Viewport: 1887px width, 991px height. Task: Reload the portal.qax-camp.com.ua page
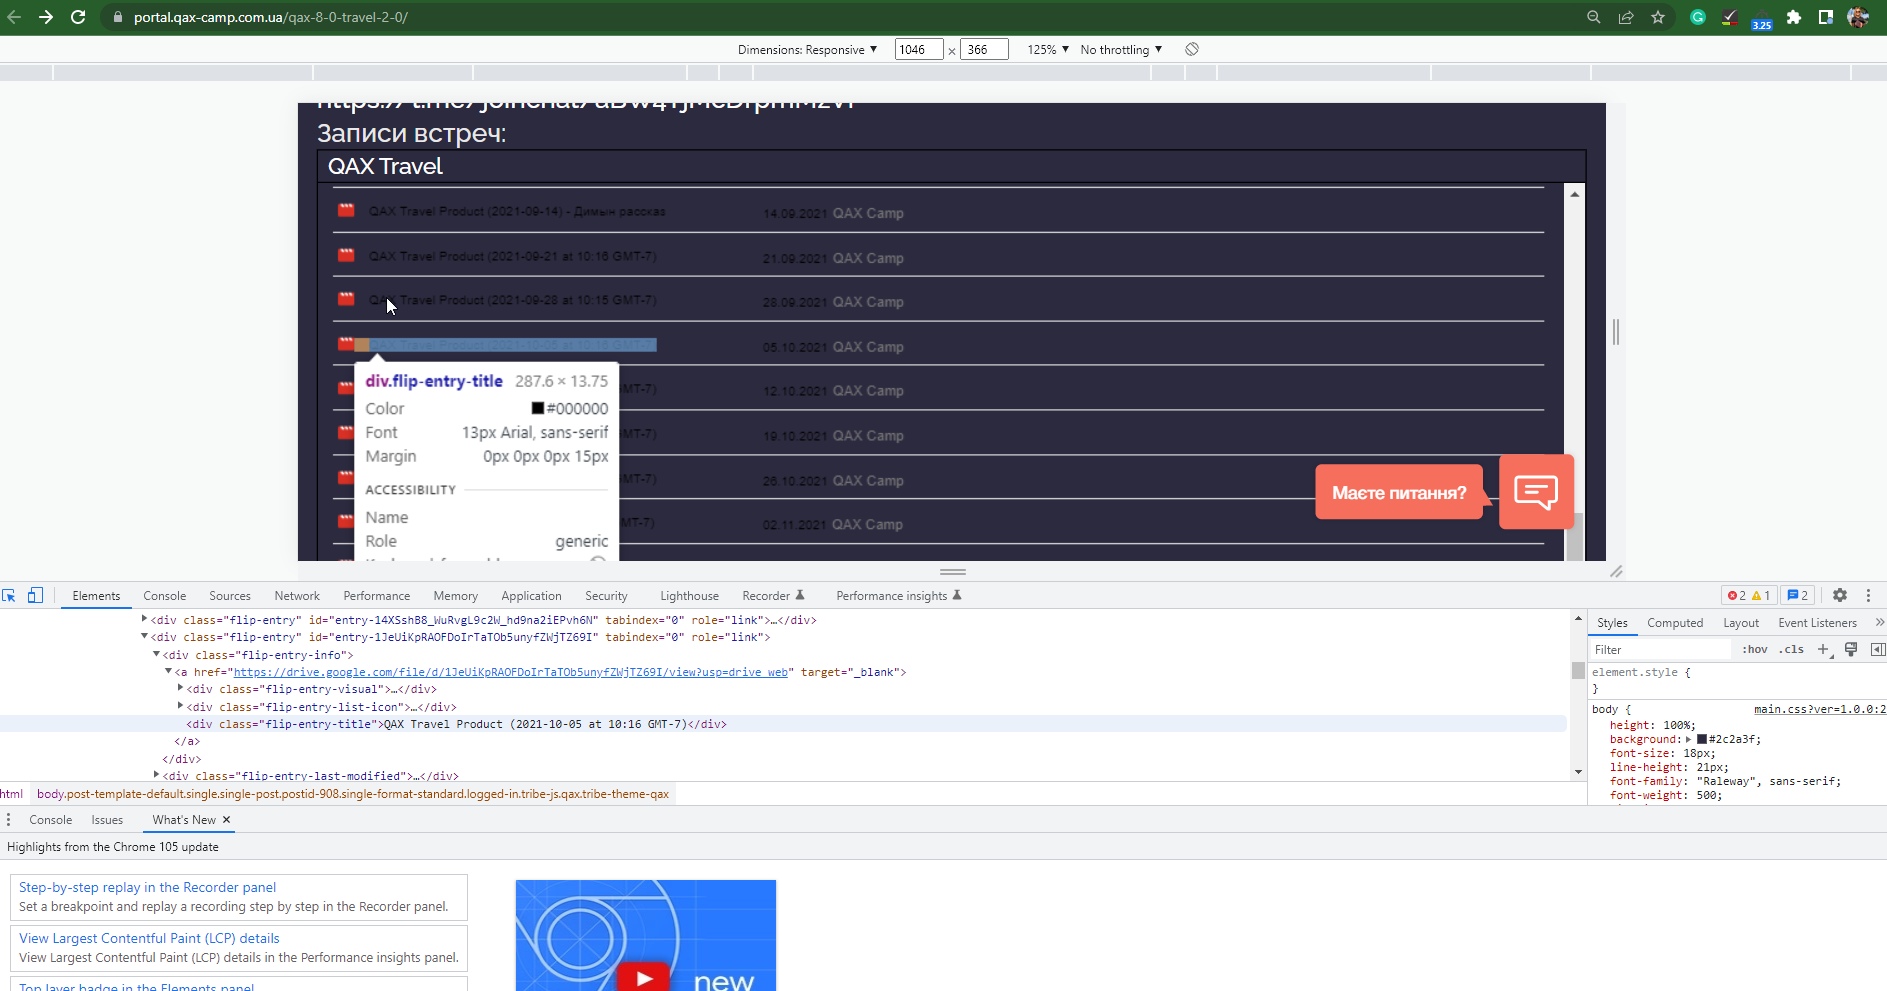pos(79,17)
